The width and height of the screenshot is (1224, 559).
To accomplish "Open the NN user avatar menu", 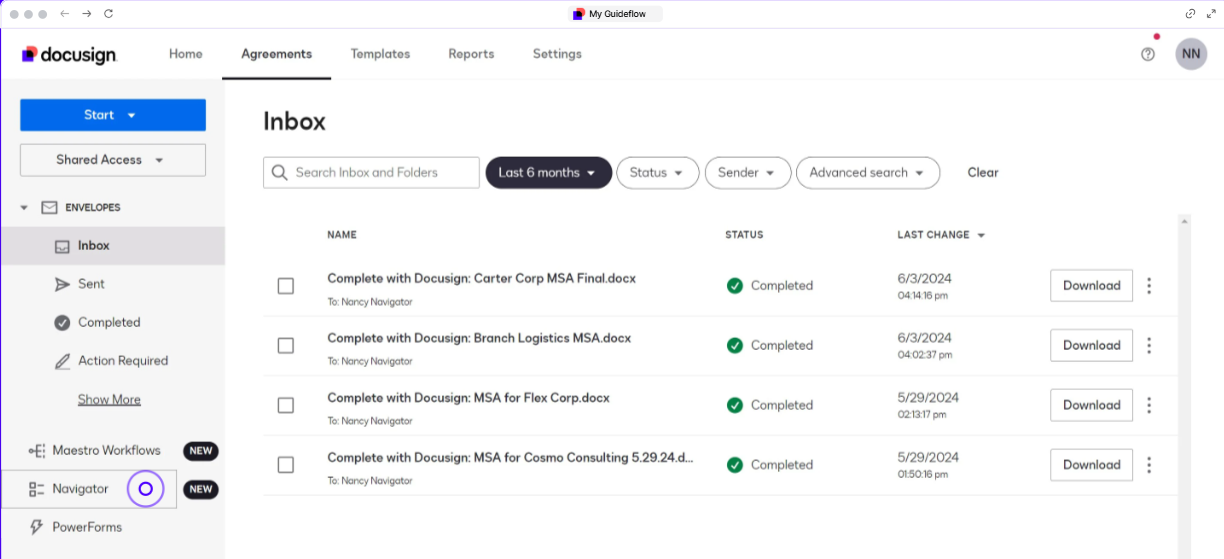I will point(1191,54).
